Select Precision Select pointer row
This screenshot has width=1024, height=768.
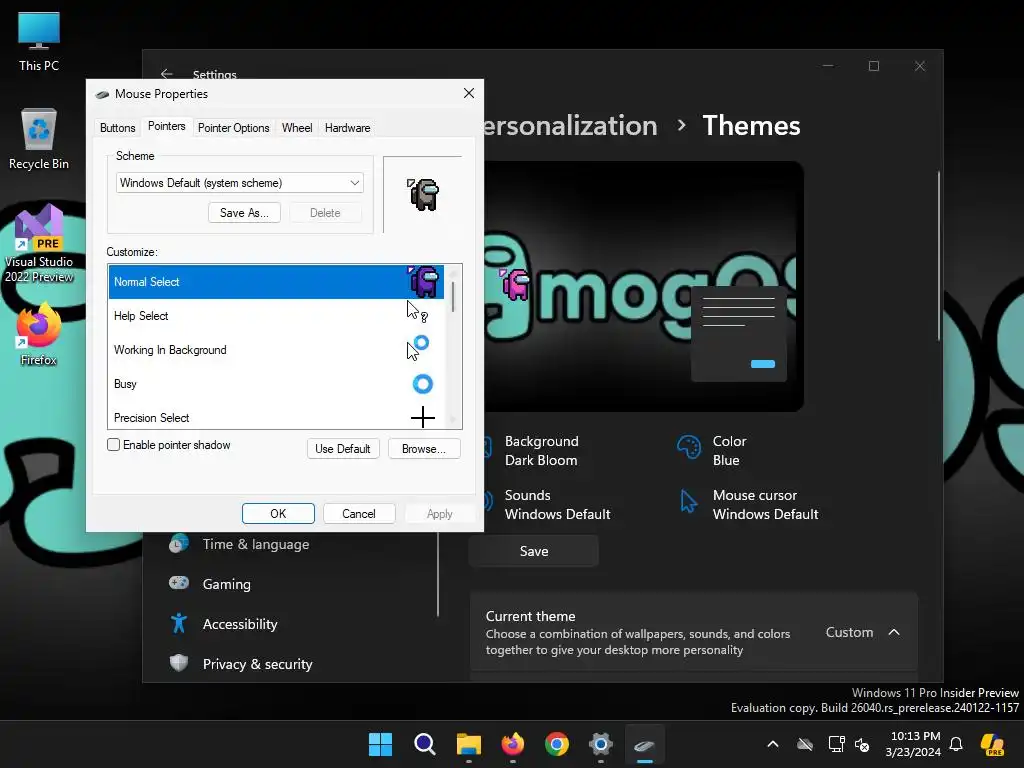pos(276,417)
